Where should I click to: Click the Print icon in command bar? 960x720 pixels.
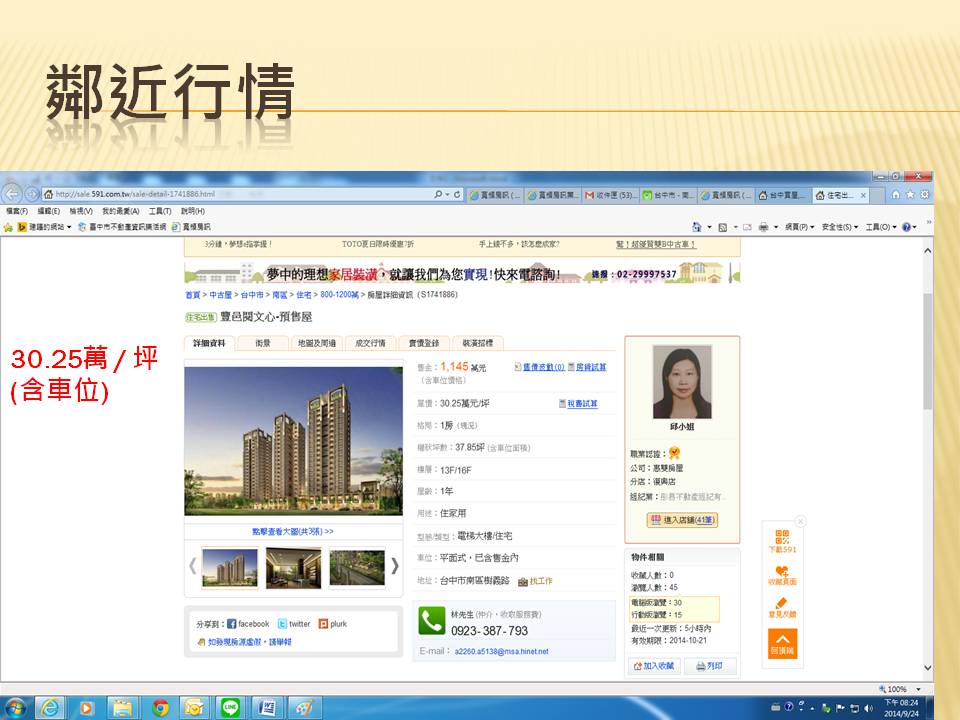pos(763,227)
